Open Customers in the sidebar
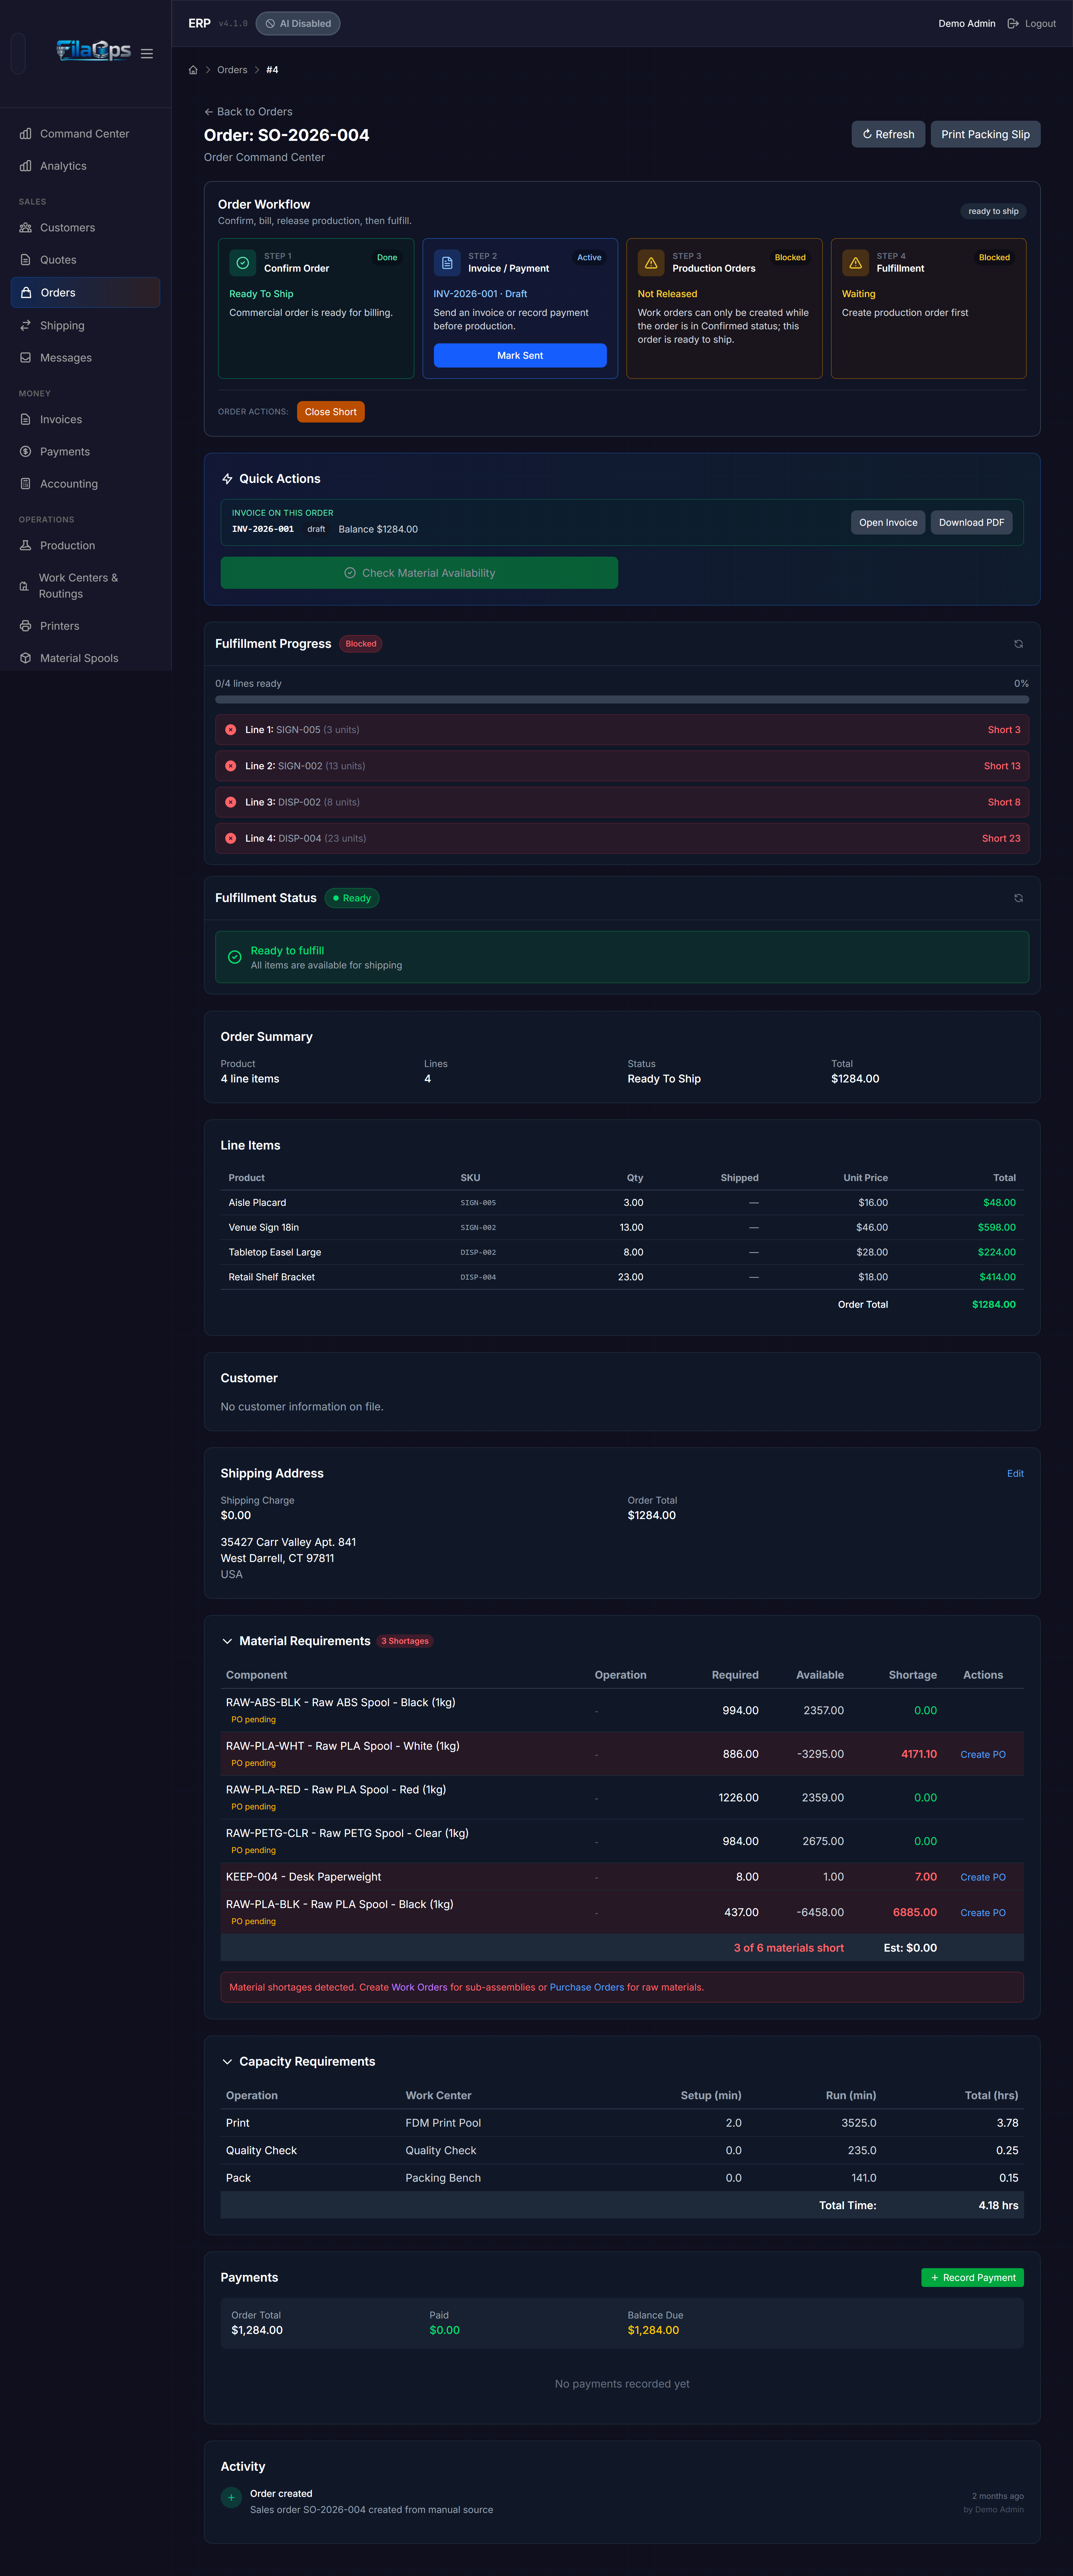Image resolution: width=1073 pixels, height=2576 pixels. point(85,228)
